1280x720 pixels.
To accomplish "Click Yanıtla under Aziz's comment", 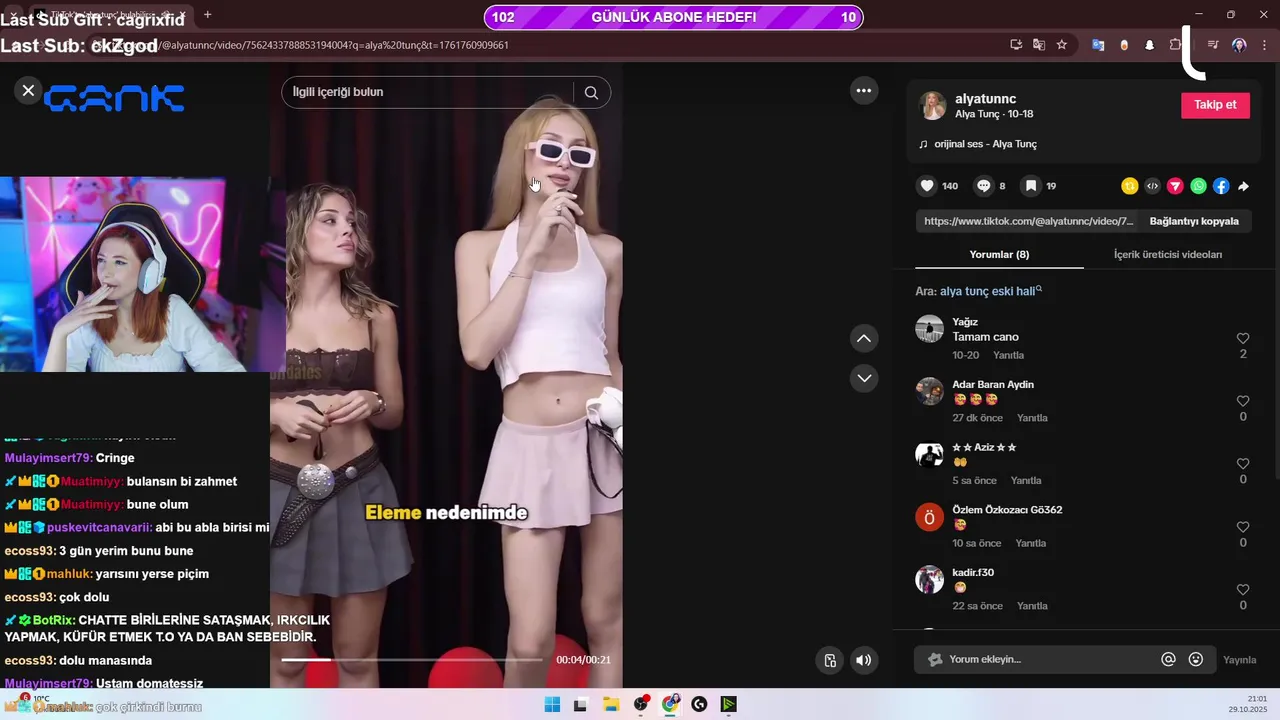I will (1026, 481).
